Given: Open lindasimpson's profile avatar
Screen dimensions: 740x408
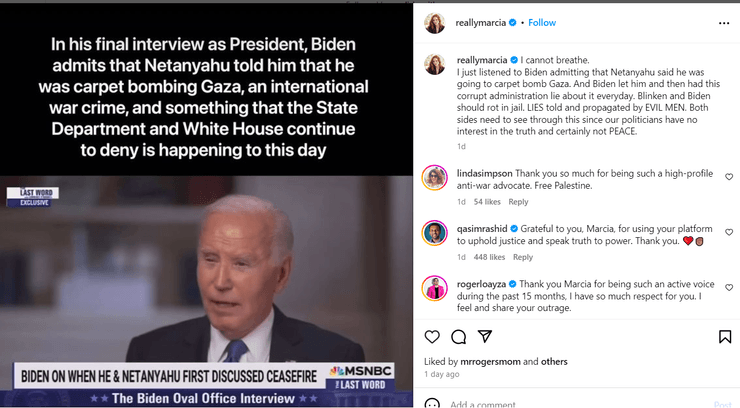Looking at the screenshot, I should tap(434, 178).
